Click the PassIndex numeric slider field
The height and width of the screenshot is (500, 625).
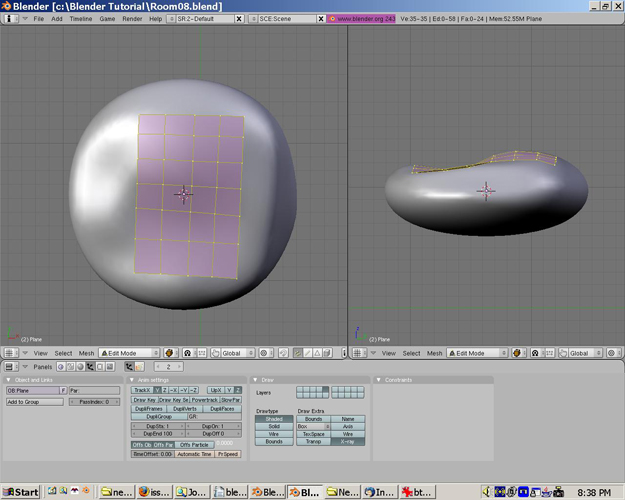pos(95,402)
